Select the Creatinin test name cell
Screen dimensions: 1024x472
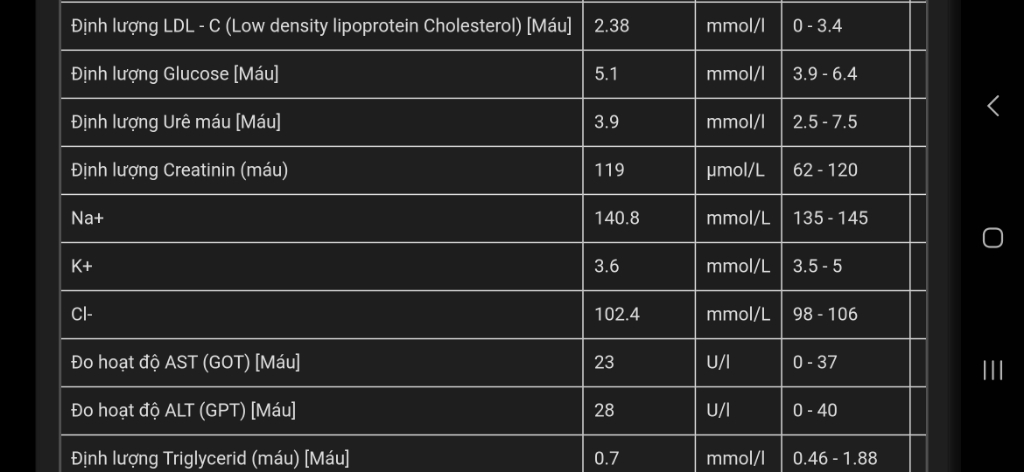coord(180,170)
